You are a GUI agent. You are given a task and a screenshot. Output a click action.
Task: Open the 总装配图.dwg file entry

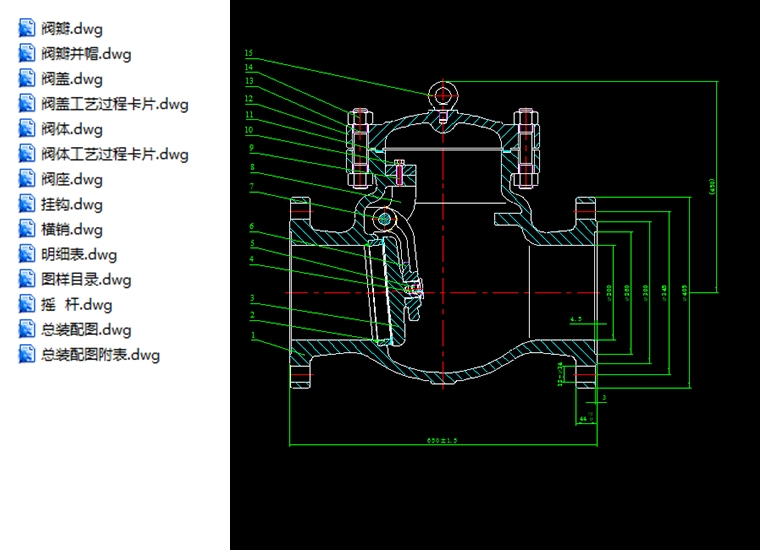click(86, 329)
